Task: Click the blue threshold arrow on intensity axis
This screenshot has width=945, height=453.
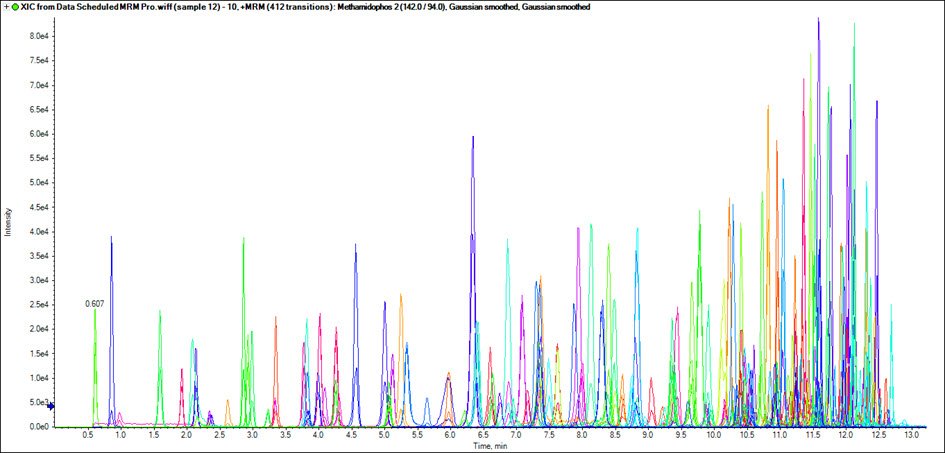Action: click(50, 406)
